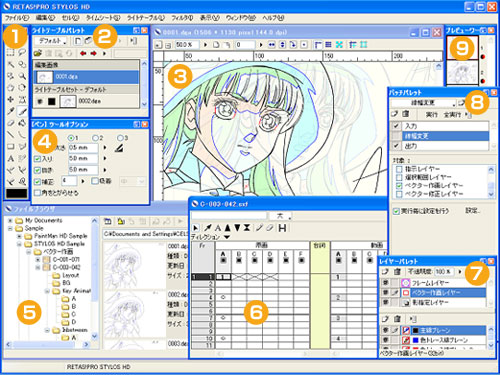This screenshot has height=375, width=500.
Task: Click the 設定.. button in batch palette
Action: click(473, 211)
